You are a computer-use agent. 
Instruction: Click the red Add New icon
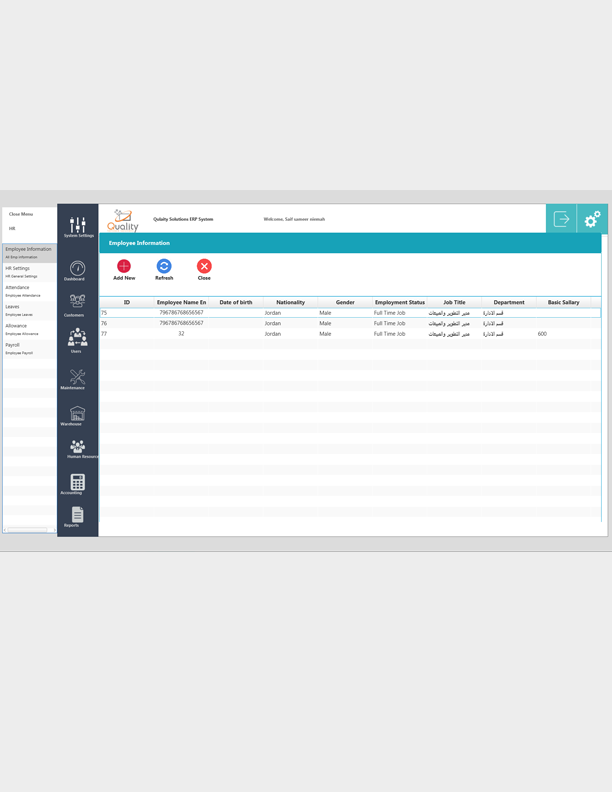pyautogui.click(x=124, y=266)
